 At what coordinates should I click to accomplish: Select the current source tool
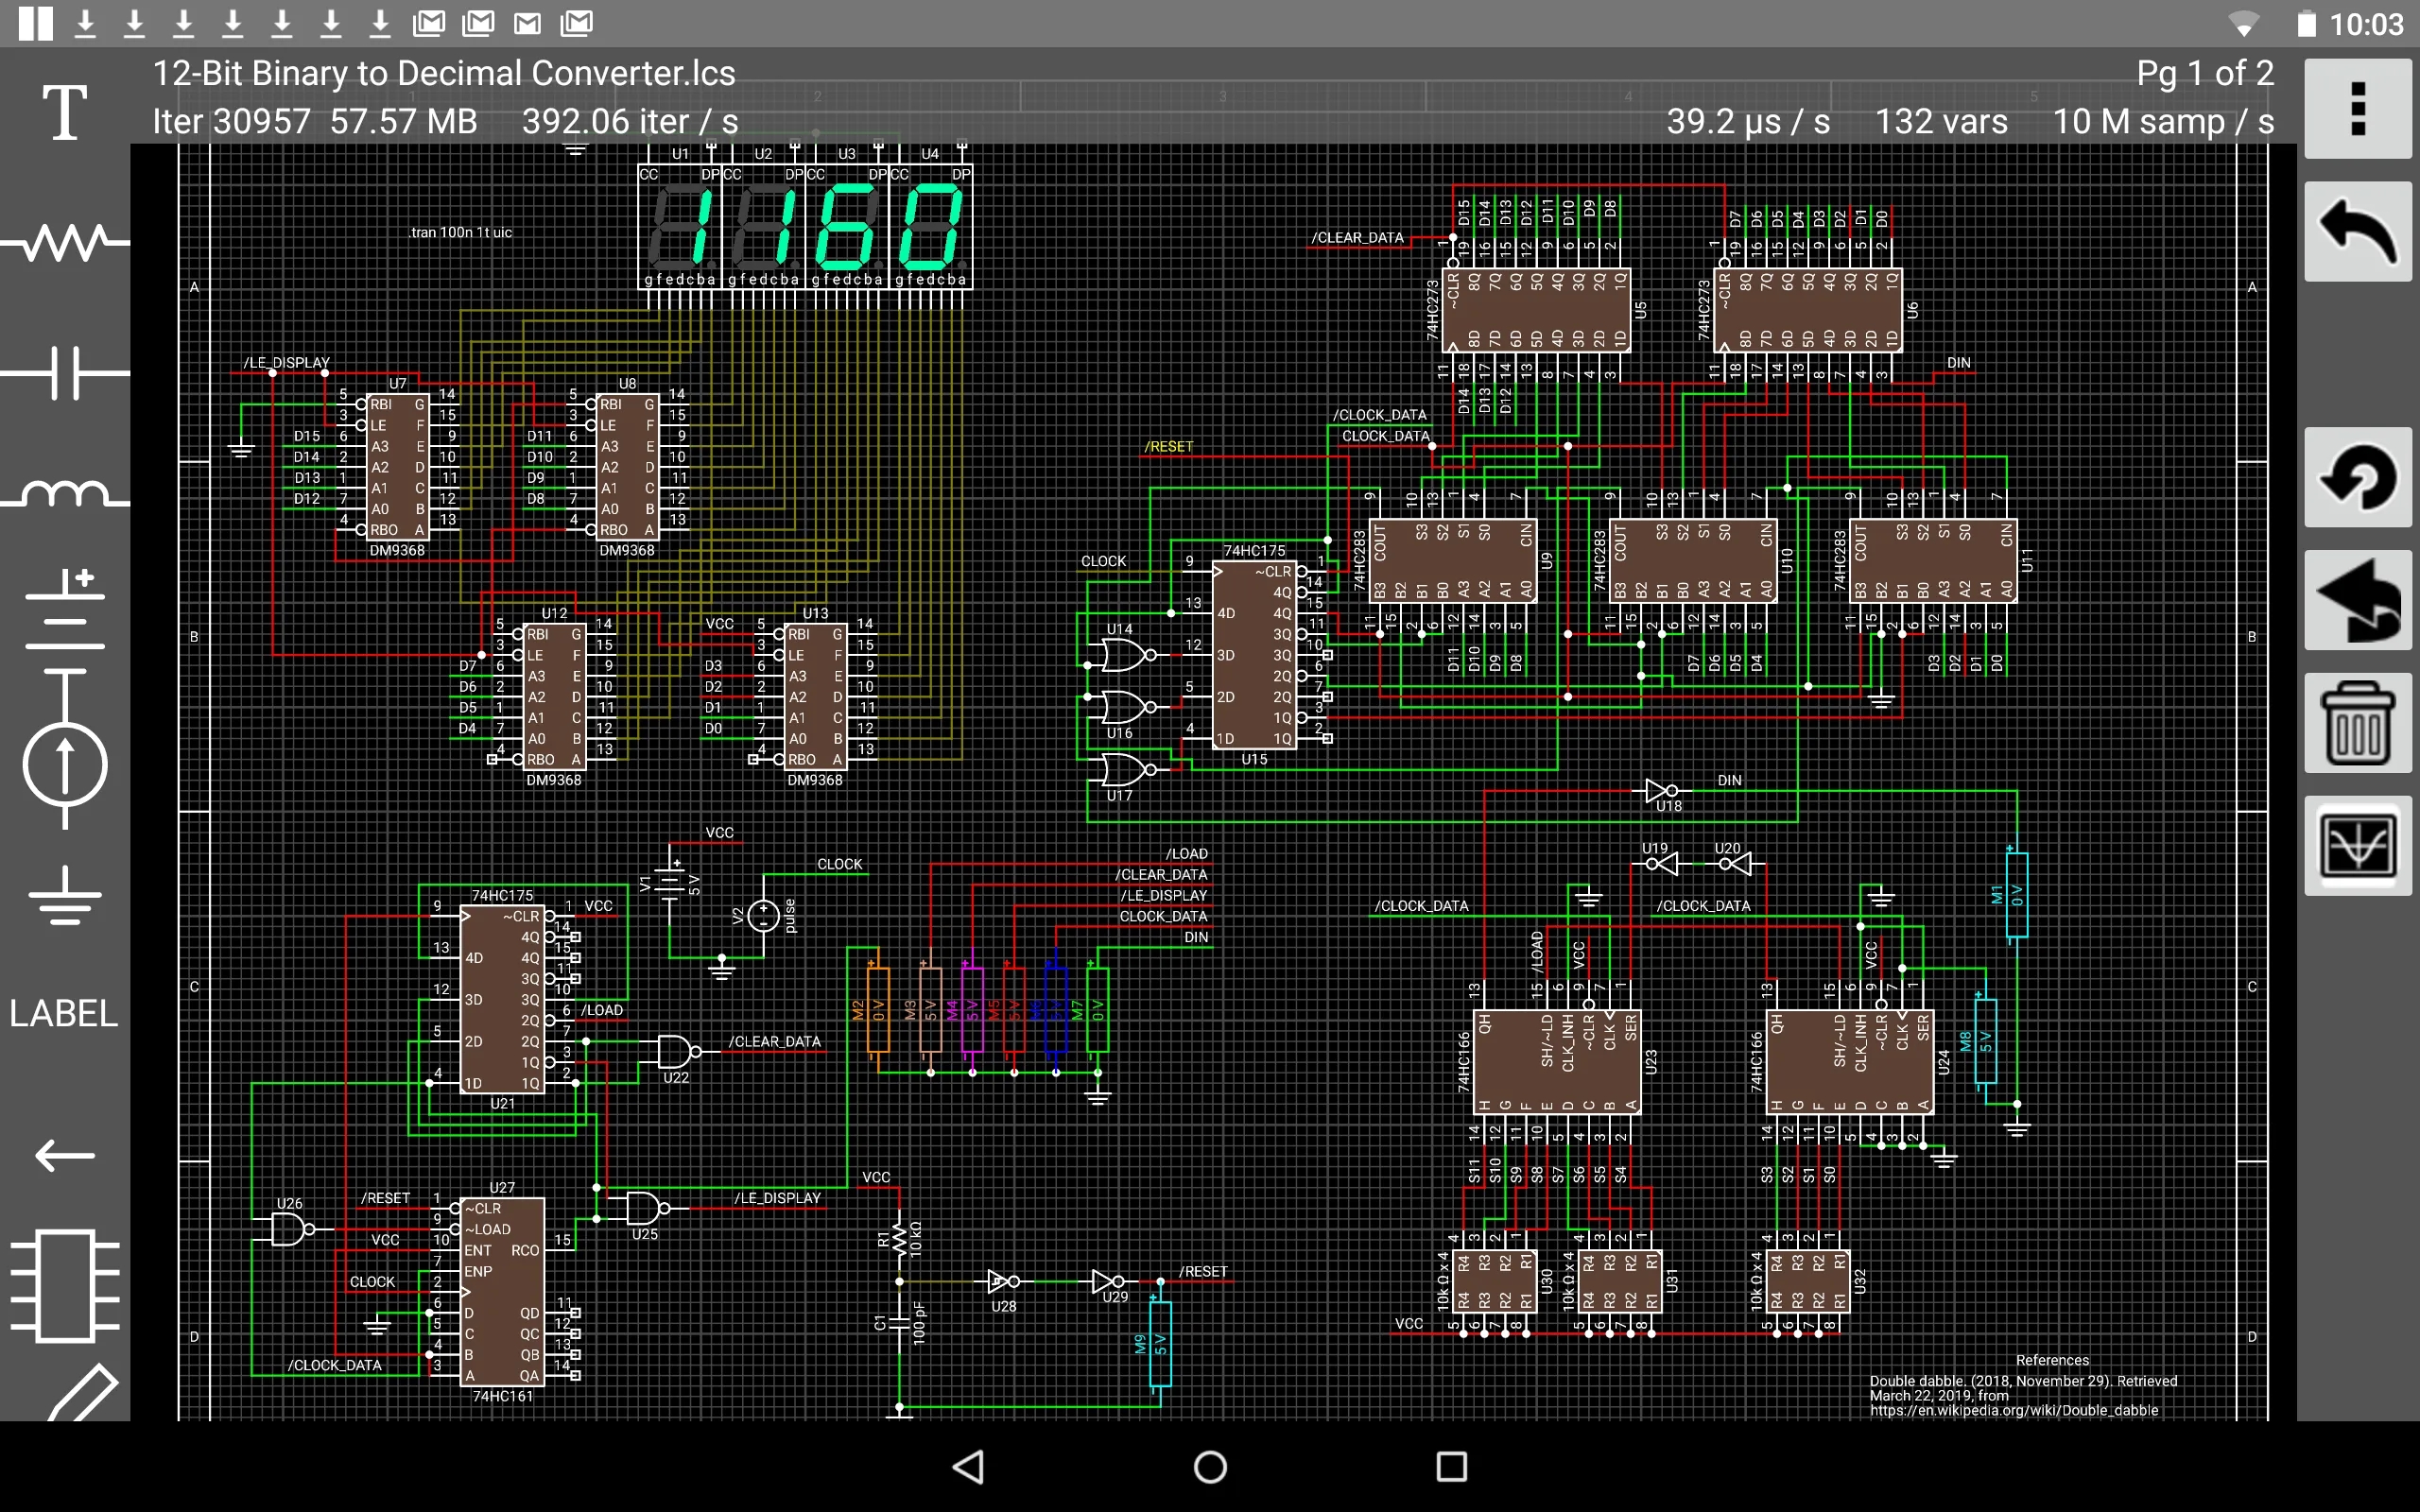click(x=65, y=750)
